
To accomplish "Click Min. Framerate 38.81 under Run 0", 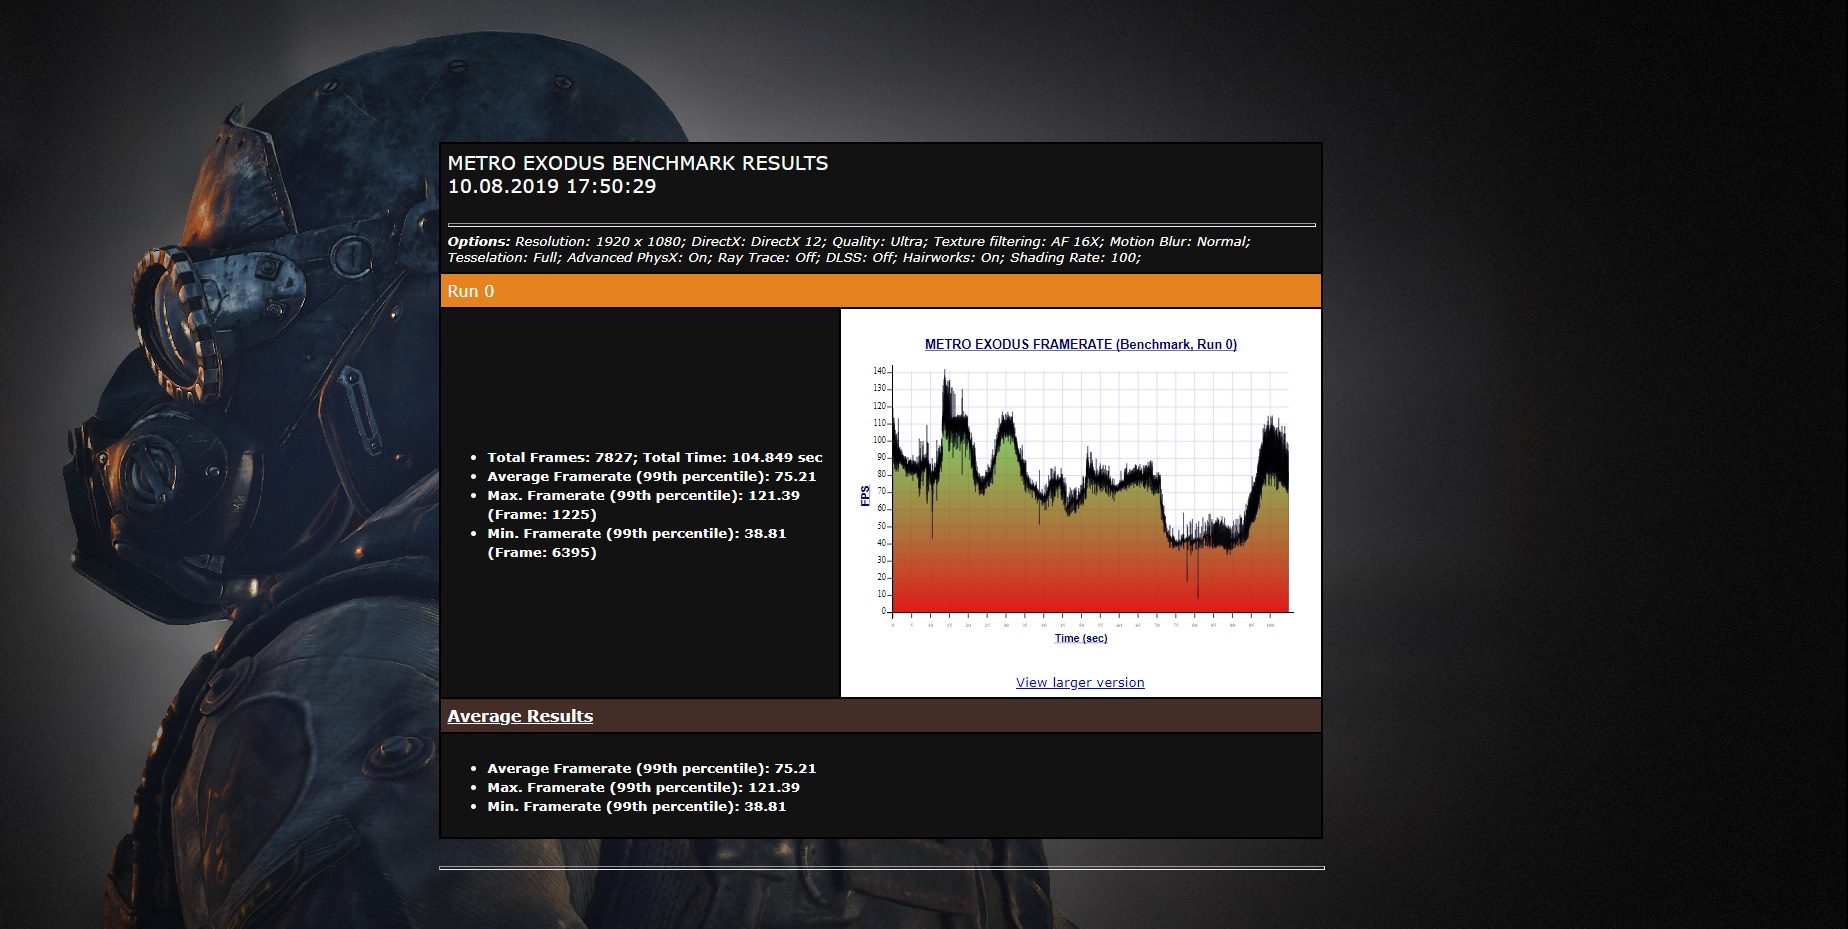I will (x=637, y=533).
